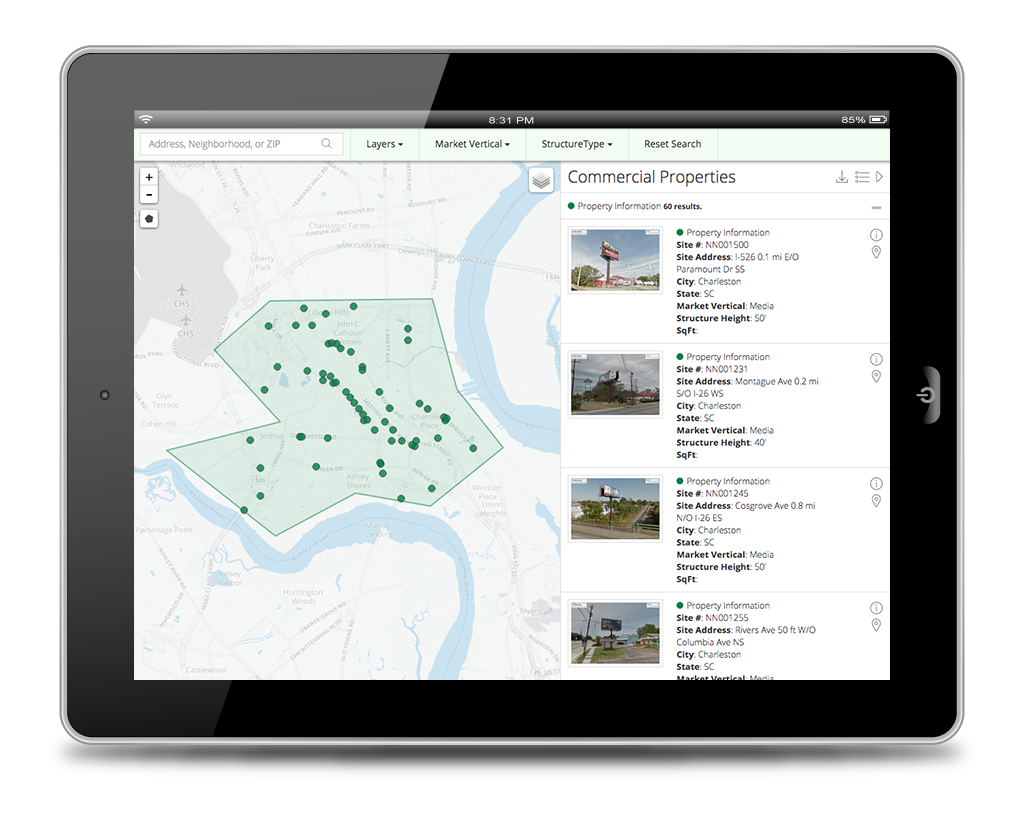The width and height of the screenshot is (1024, 826).
Task: Open the photo for site NN001245
Action: (x=615, y=509)
